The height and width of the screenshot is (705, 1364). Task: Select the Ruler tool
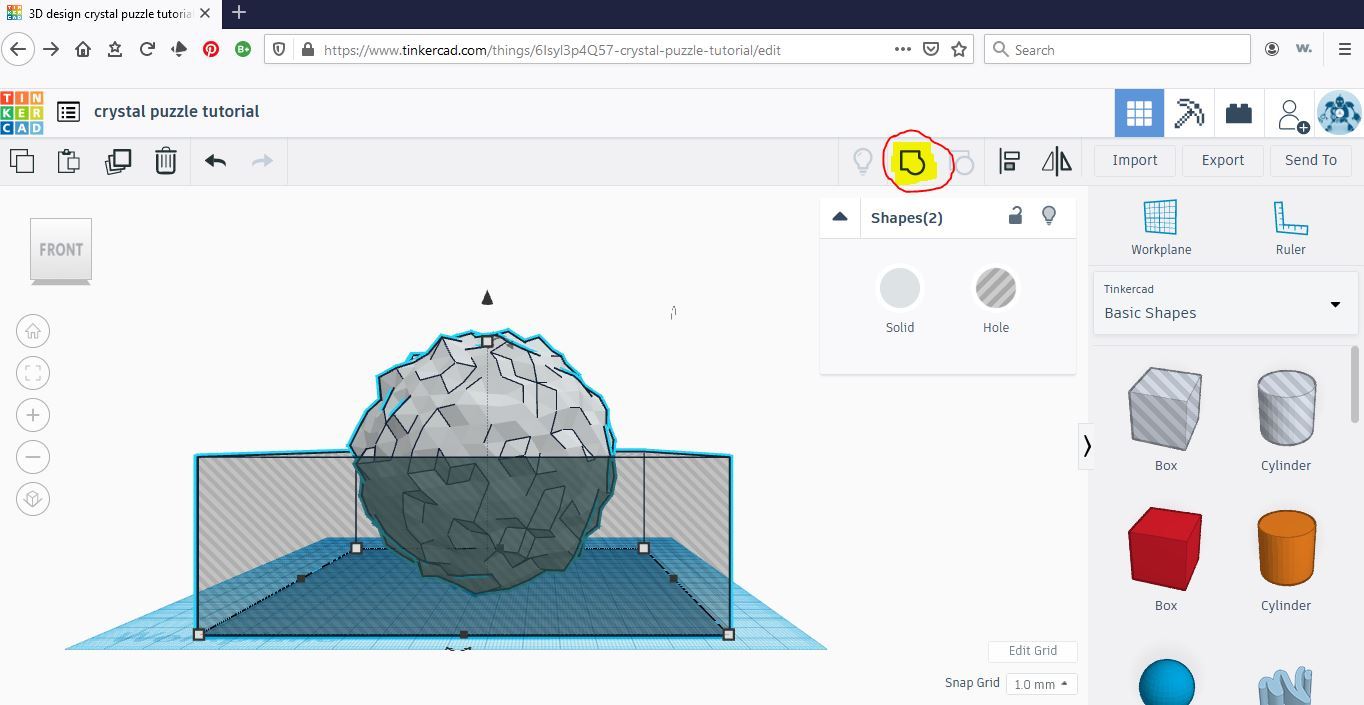click(x=1290, y=227)
